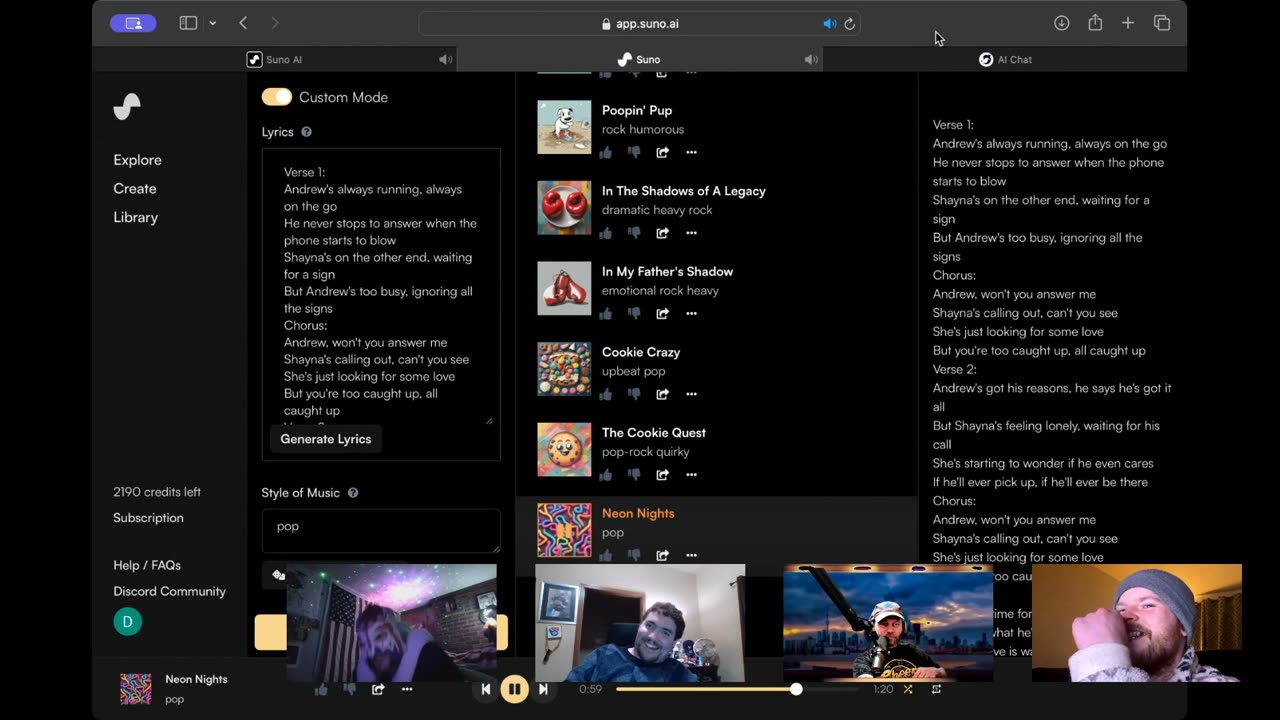The height and width of the screenshot is (720, 1280).
Task: Skip to the next track
Action: coord(543,689)
